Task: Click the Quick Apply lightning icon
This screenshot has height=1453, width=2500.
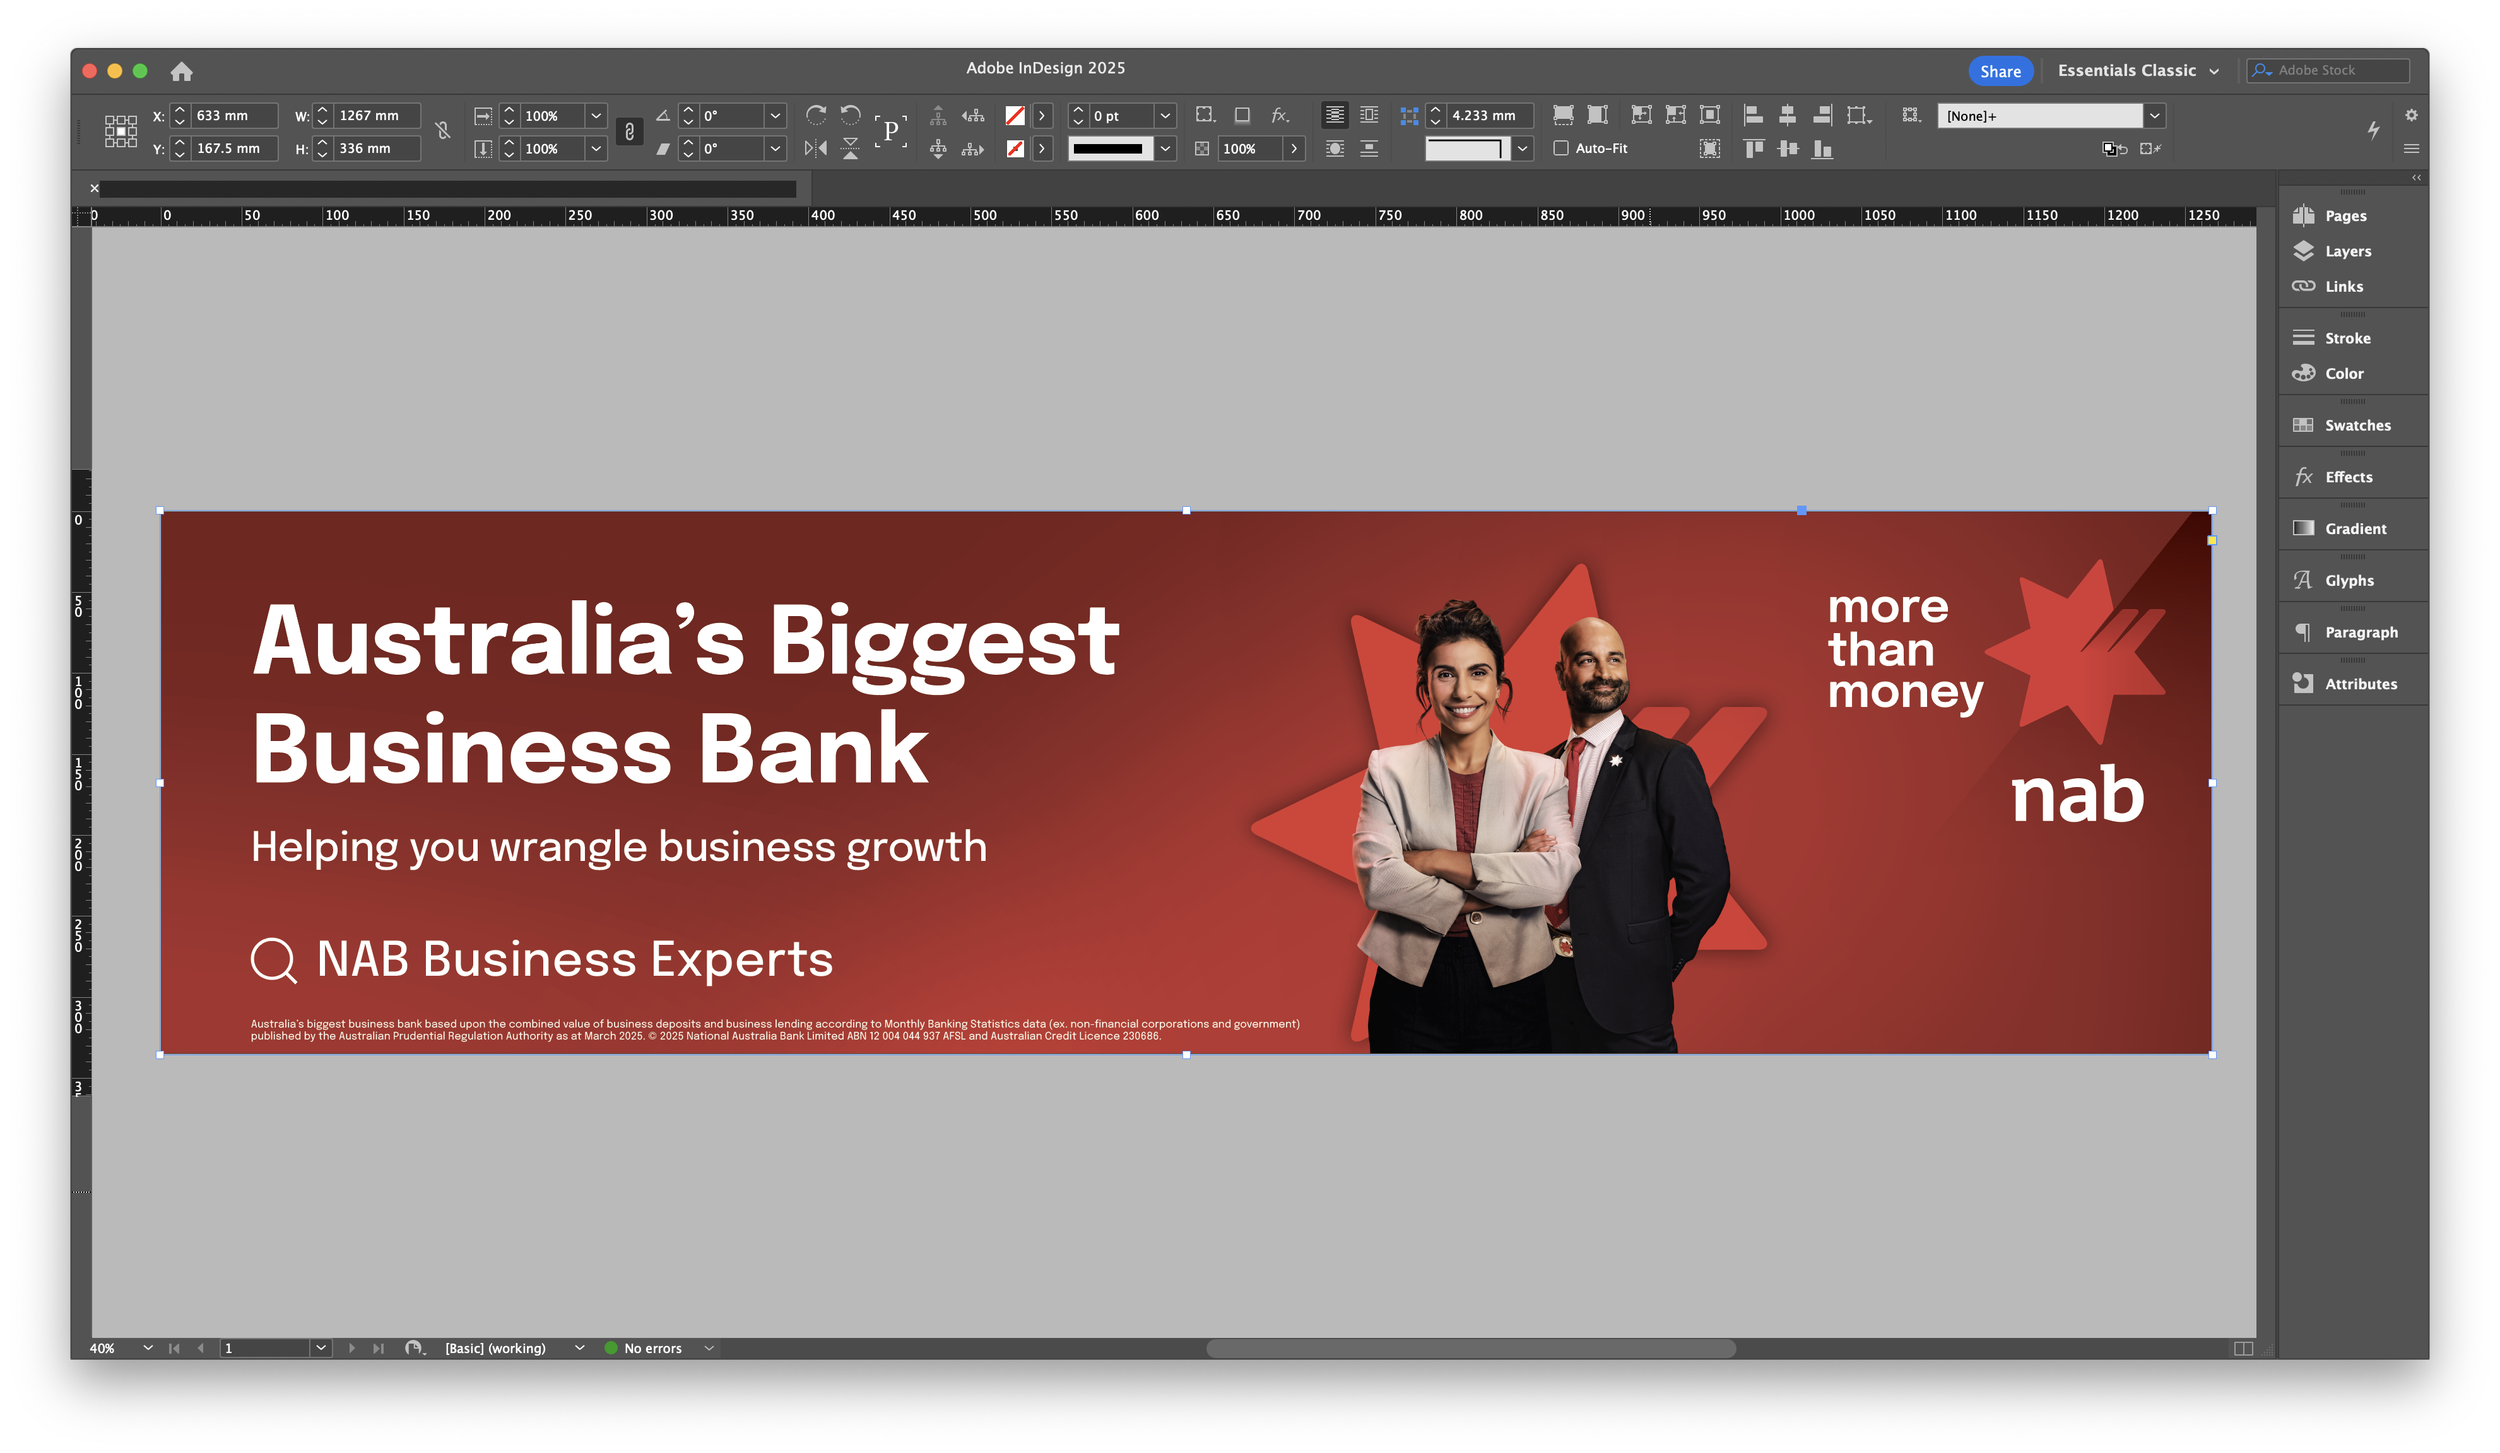Action: tap(2373, 129)
